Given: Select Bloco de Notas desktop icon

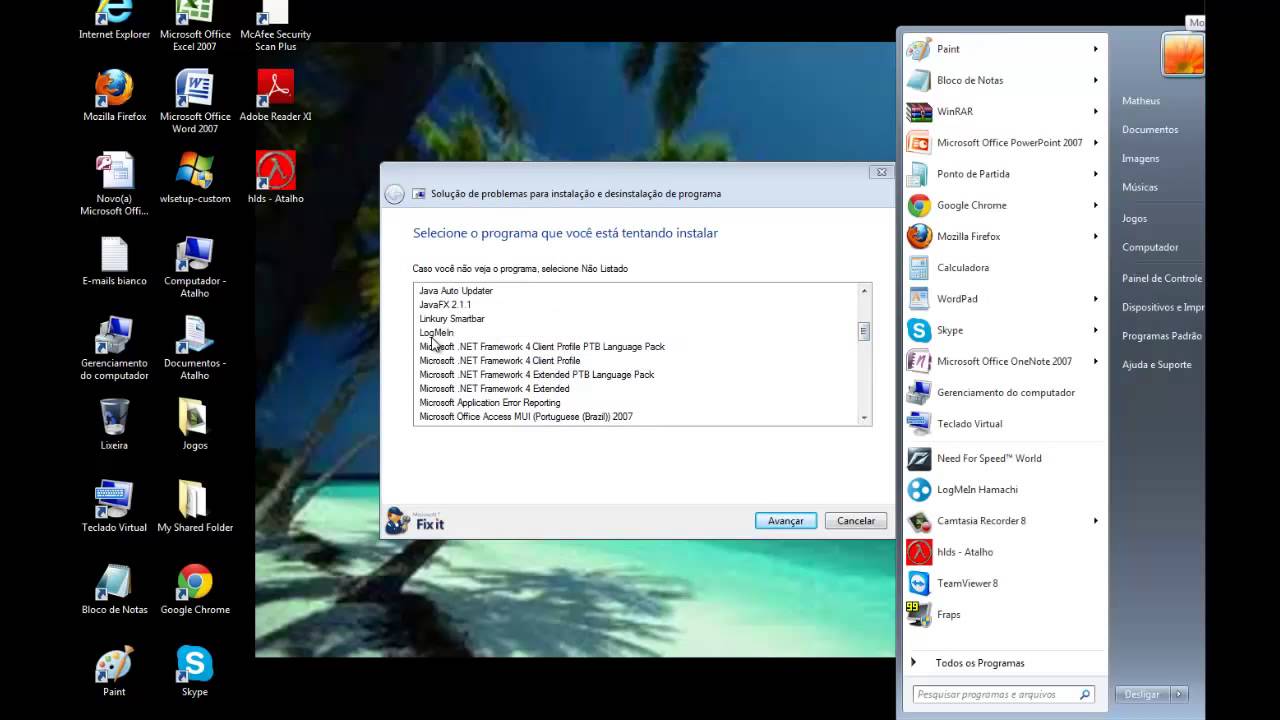Looking at the screenshot, I should click(114, 589).
